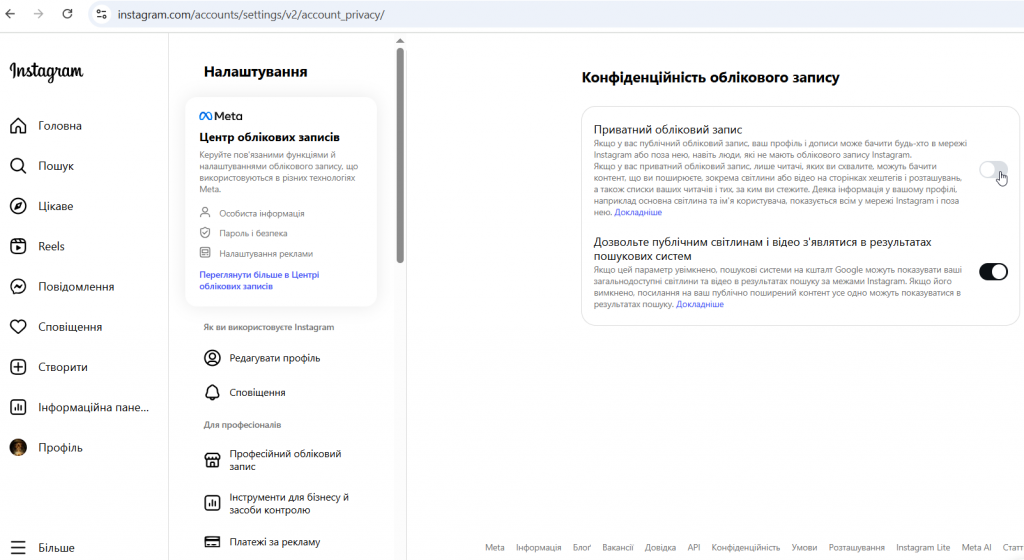Screen dimensions: 1024x560
Task: Open dashboard (Інформаційна панель) chart icon
Action: 18,407
